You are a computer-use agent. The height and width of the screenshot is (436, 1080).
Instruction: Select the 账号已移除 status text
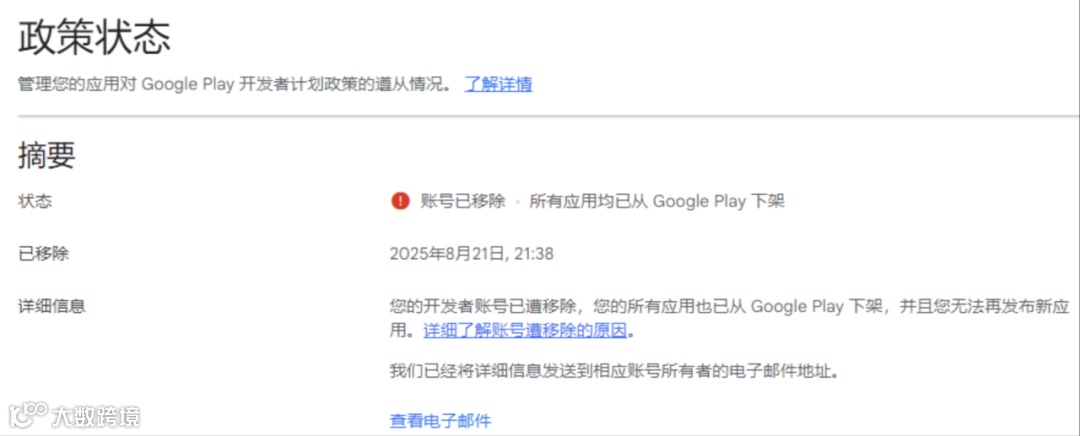coord(463,201)
